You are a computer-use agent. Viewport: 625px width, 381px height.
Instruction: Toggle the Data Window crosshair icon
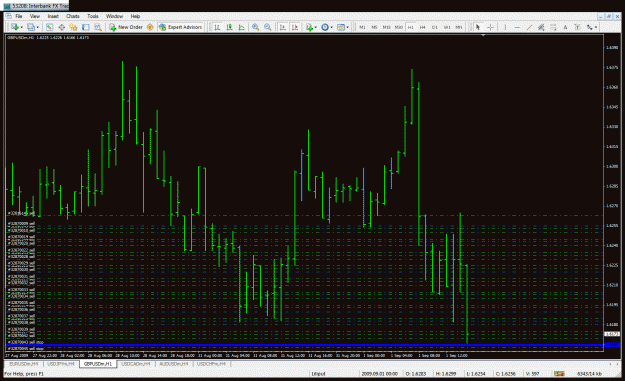[62, 27]
